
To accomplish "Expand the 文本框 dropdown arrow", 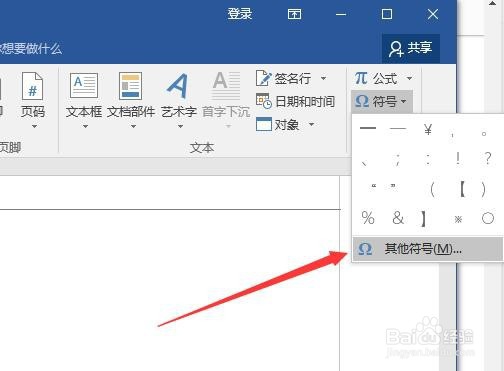I will click(x=85, y=126).
